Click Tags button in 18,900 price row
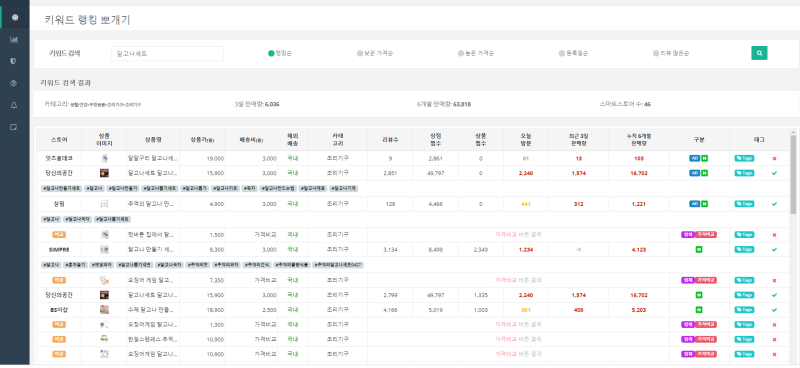The height and width of the screenshot is (368, 800). pos(744,310)
